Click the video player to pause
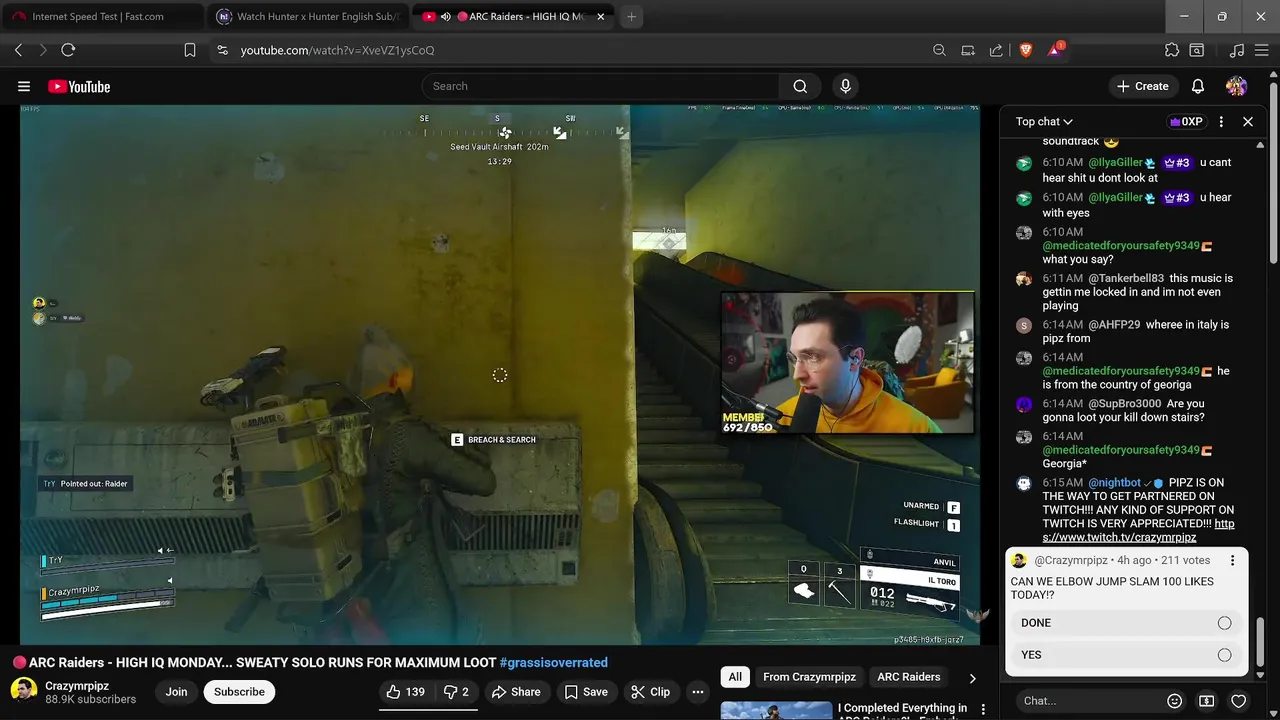This screenshot has height=720, width=1280. coord(500,375)
